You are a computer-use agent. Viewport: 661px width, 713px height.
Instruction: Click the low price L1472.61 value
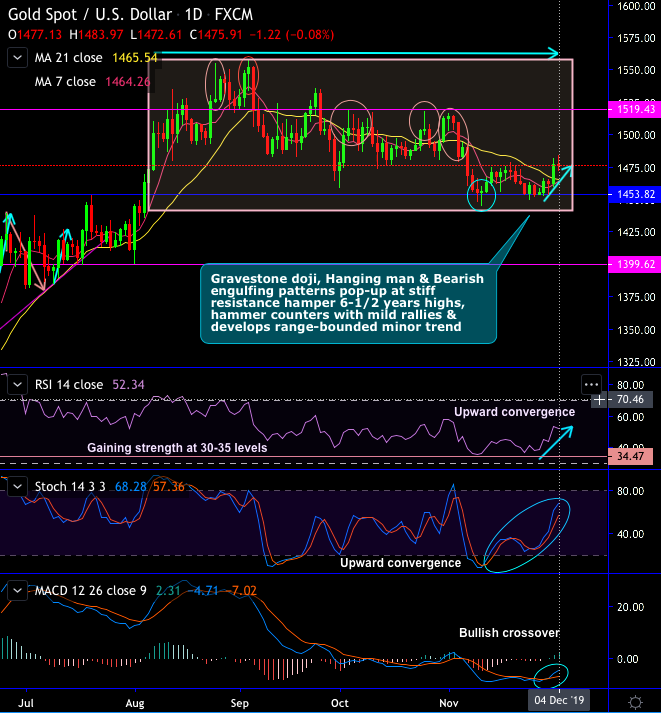[x=156, y=35]
